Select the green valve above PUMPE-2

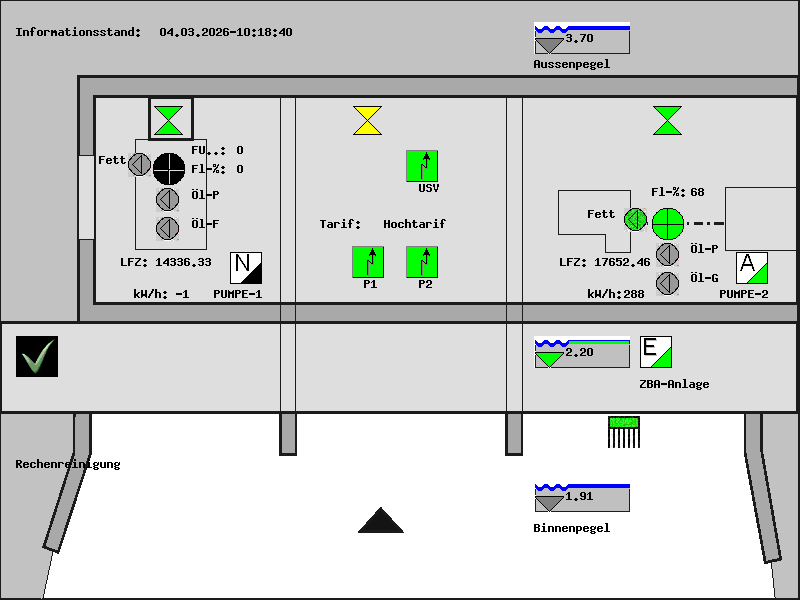pos(667,120)
